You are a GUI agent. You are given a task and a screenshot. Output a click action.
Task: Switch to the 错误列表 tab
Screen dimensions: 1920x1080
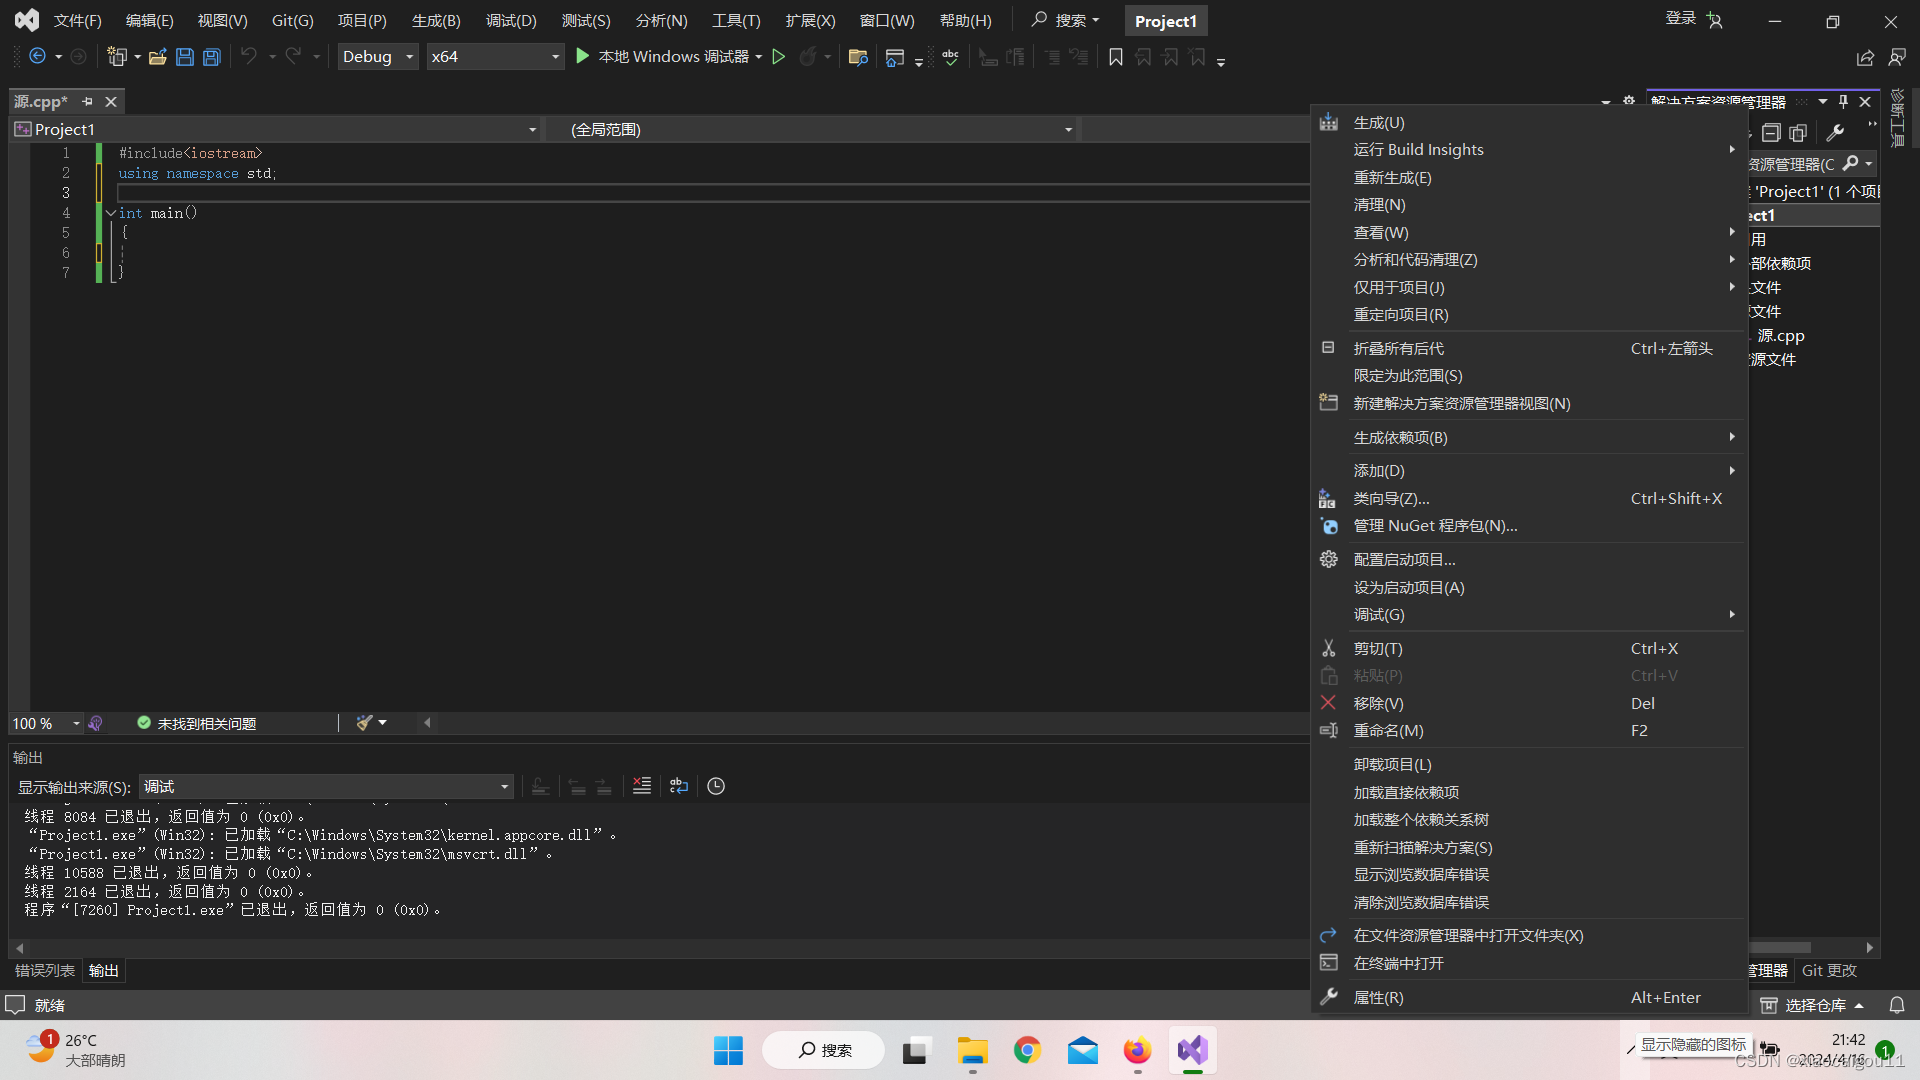tap(45, 970)
